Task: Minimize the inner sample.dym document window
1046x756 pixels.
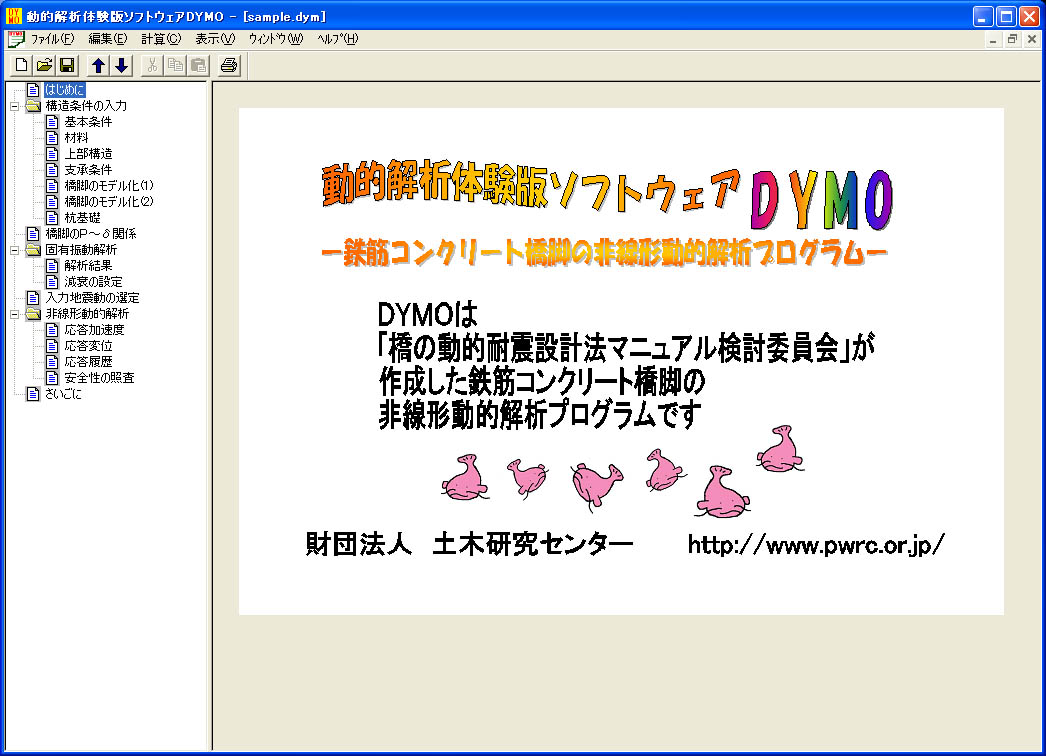Action: point(993,39)
